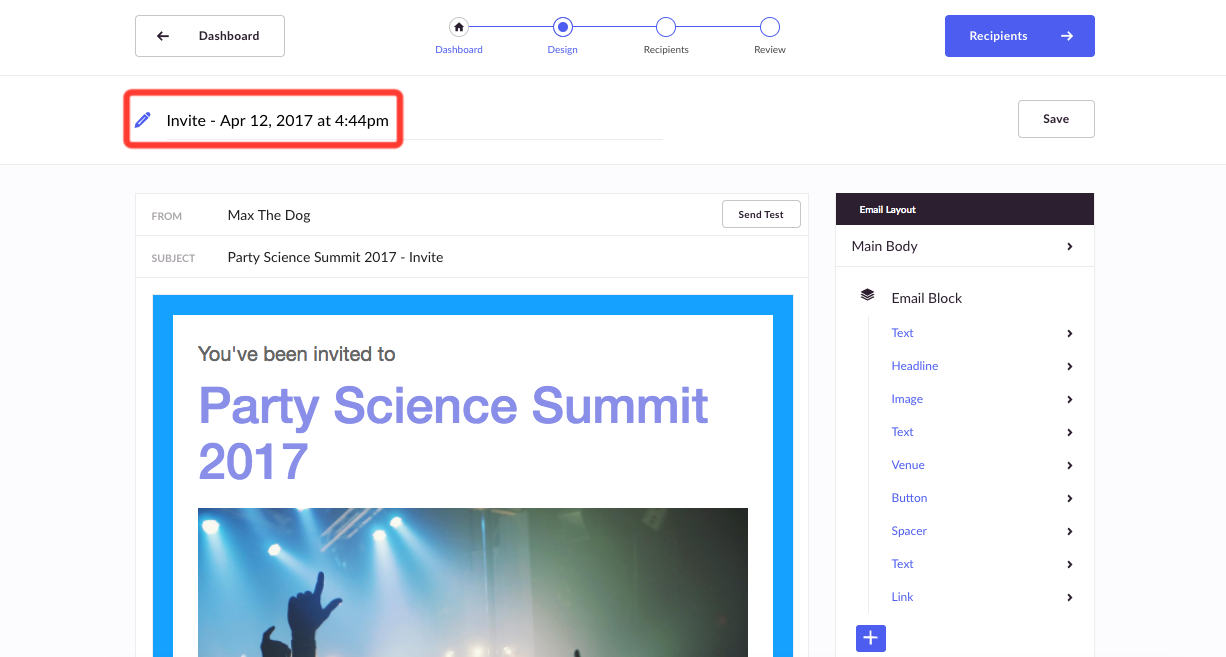
Task: Click the blue plus add-block button
Action: tap(870, 637)
